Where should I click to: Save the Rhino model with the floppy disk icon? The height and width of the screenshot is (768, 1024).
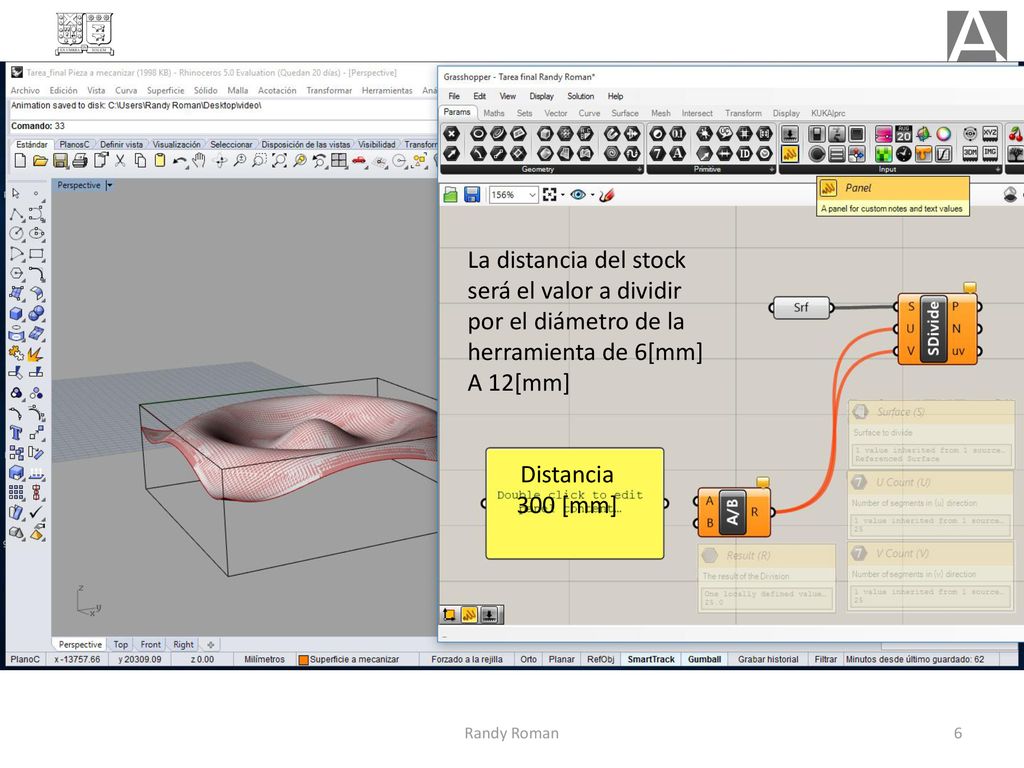[x=60, y=161]
